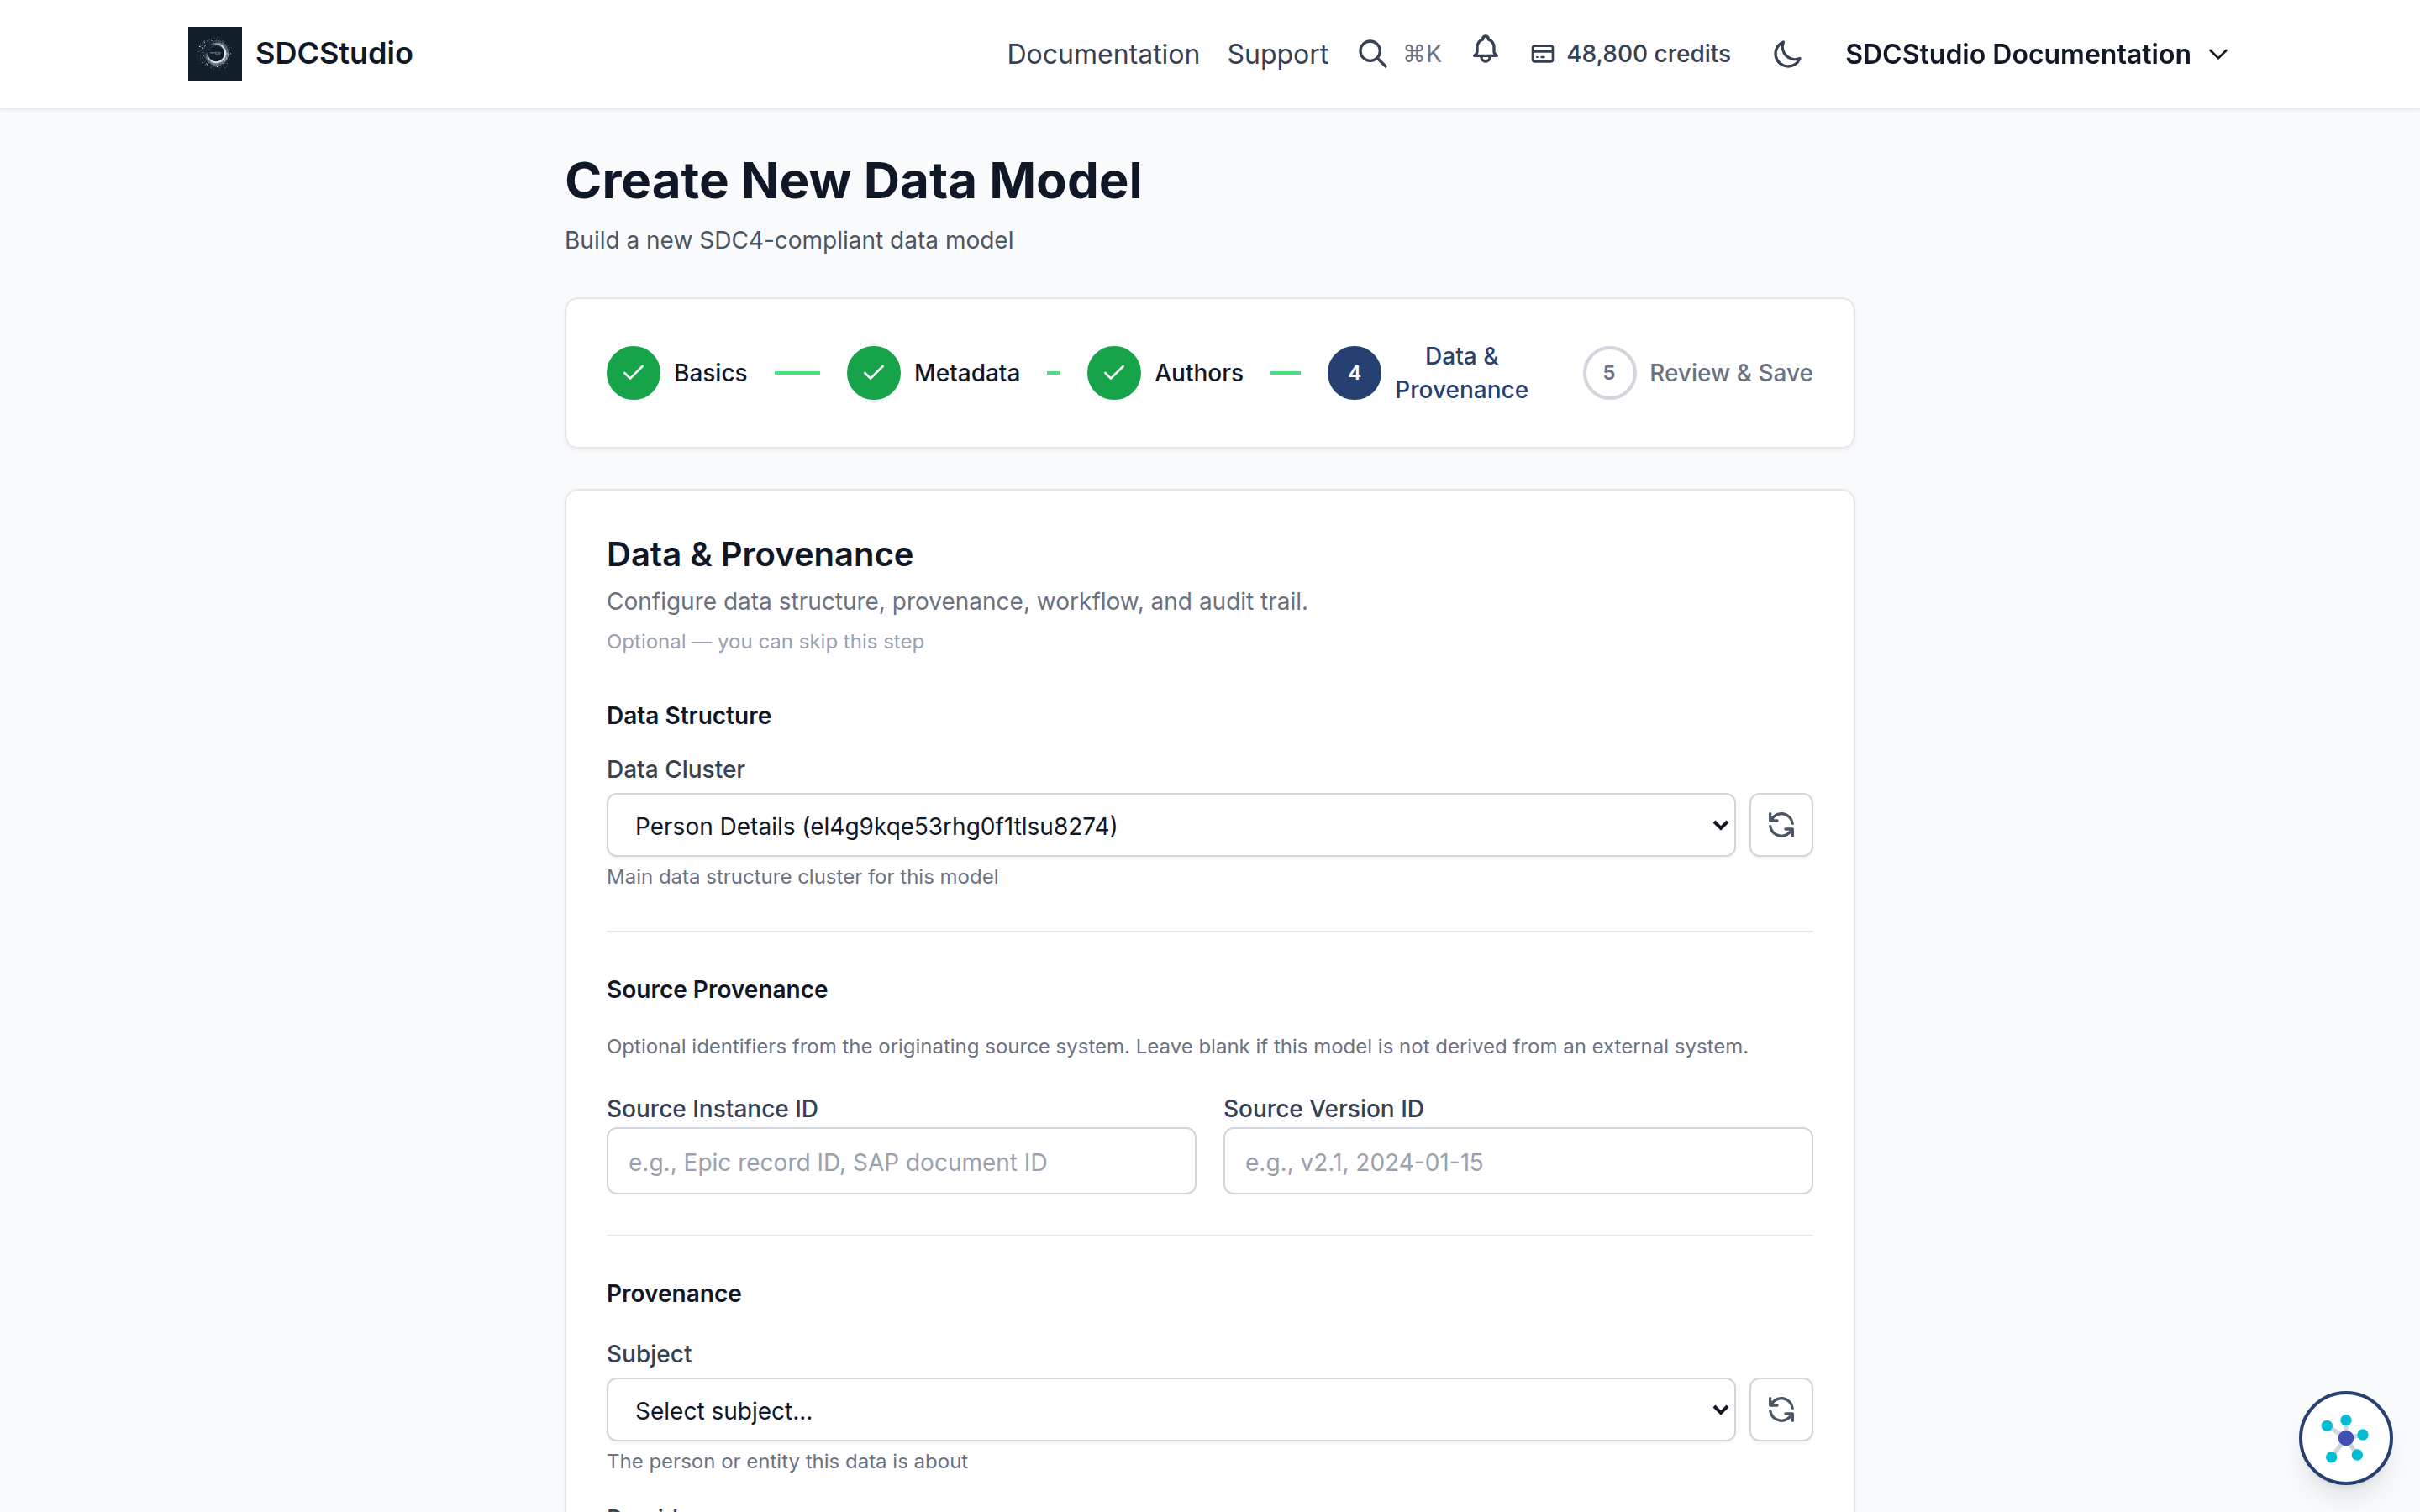Click the credits card icon
The image size is (2420, 1512).
[x=1542, y=54]
